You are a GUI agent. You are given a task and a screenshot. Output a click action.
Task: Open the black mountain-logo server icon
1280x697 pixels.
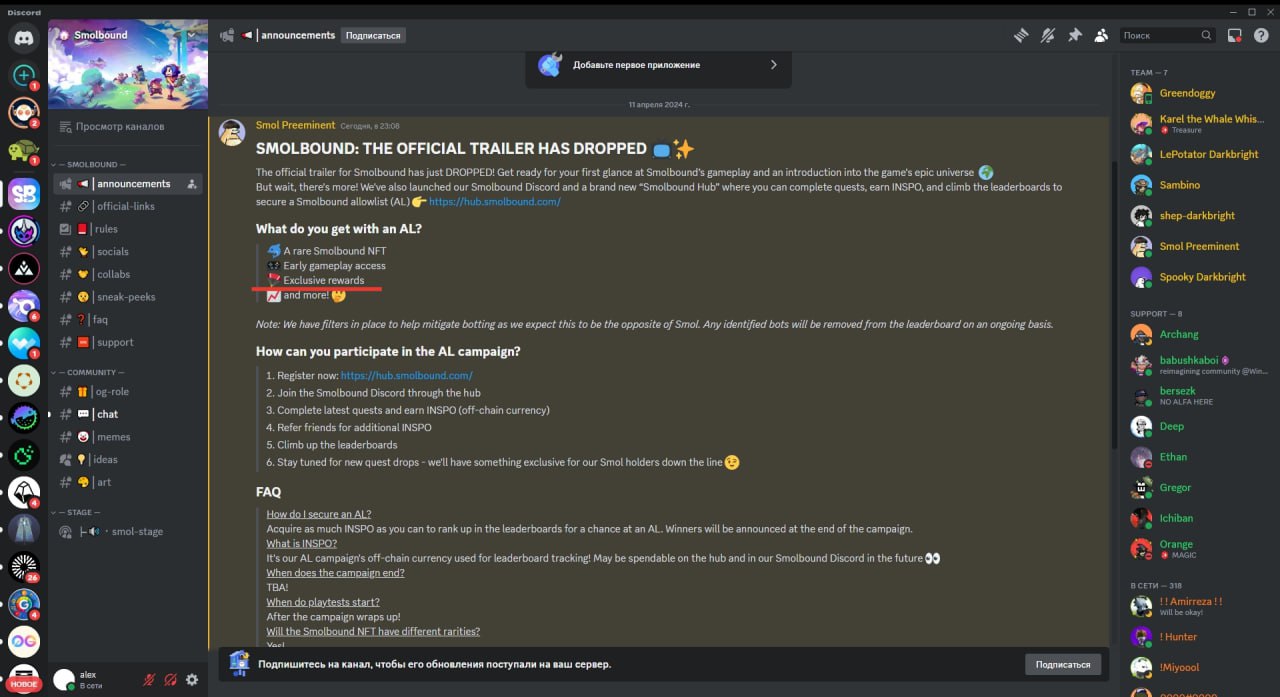click(x=24, y=268)
